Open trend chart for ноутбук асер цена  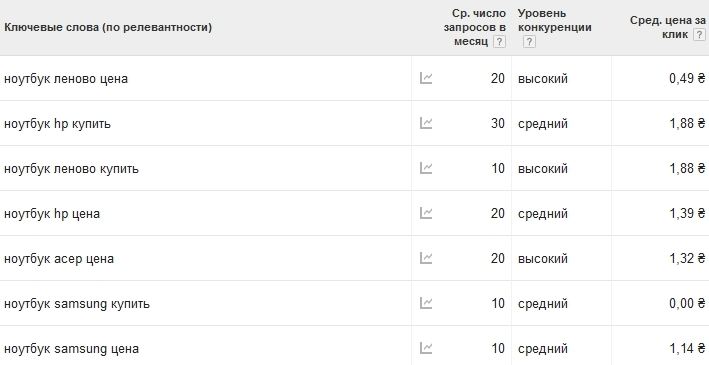[426, 258]
